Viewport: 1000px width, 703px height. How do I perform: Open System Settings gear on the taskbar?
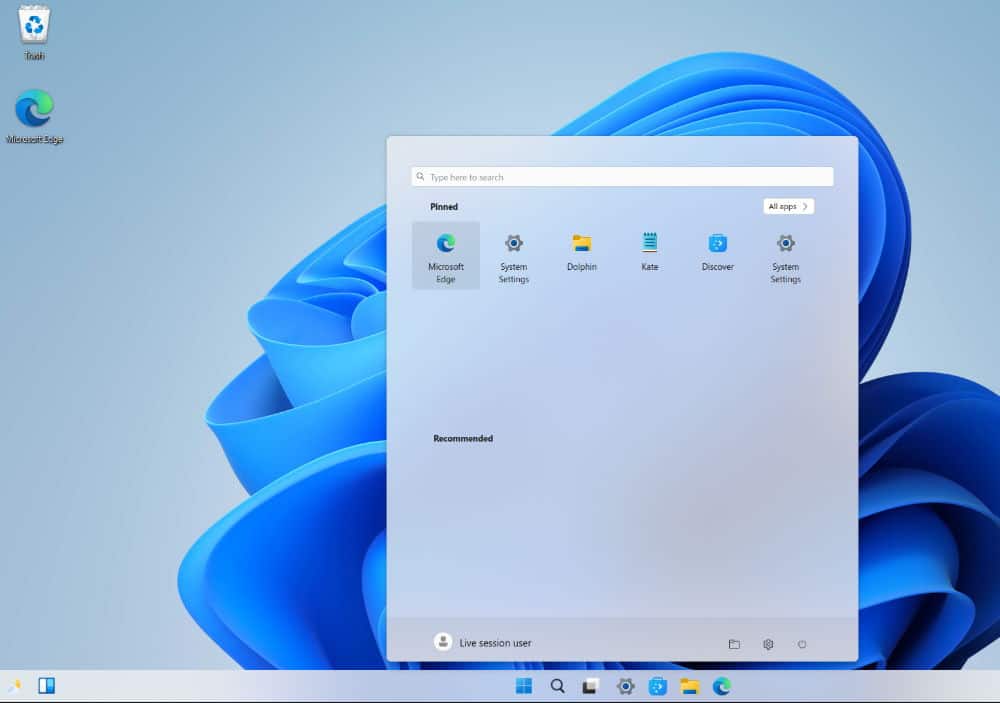point(625,686)
